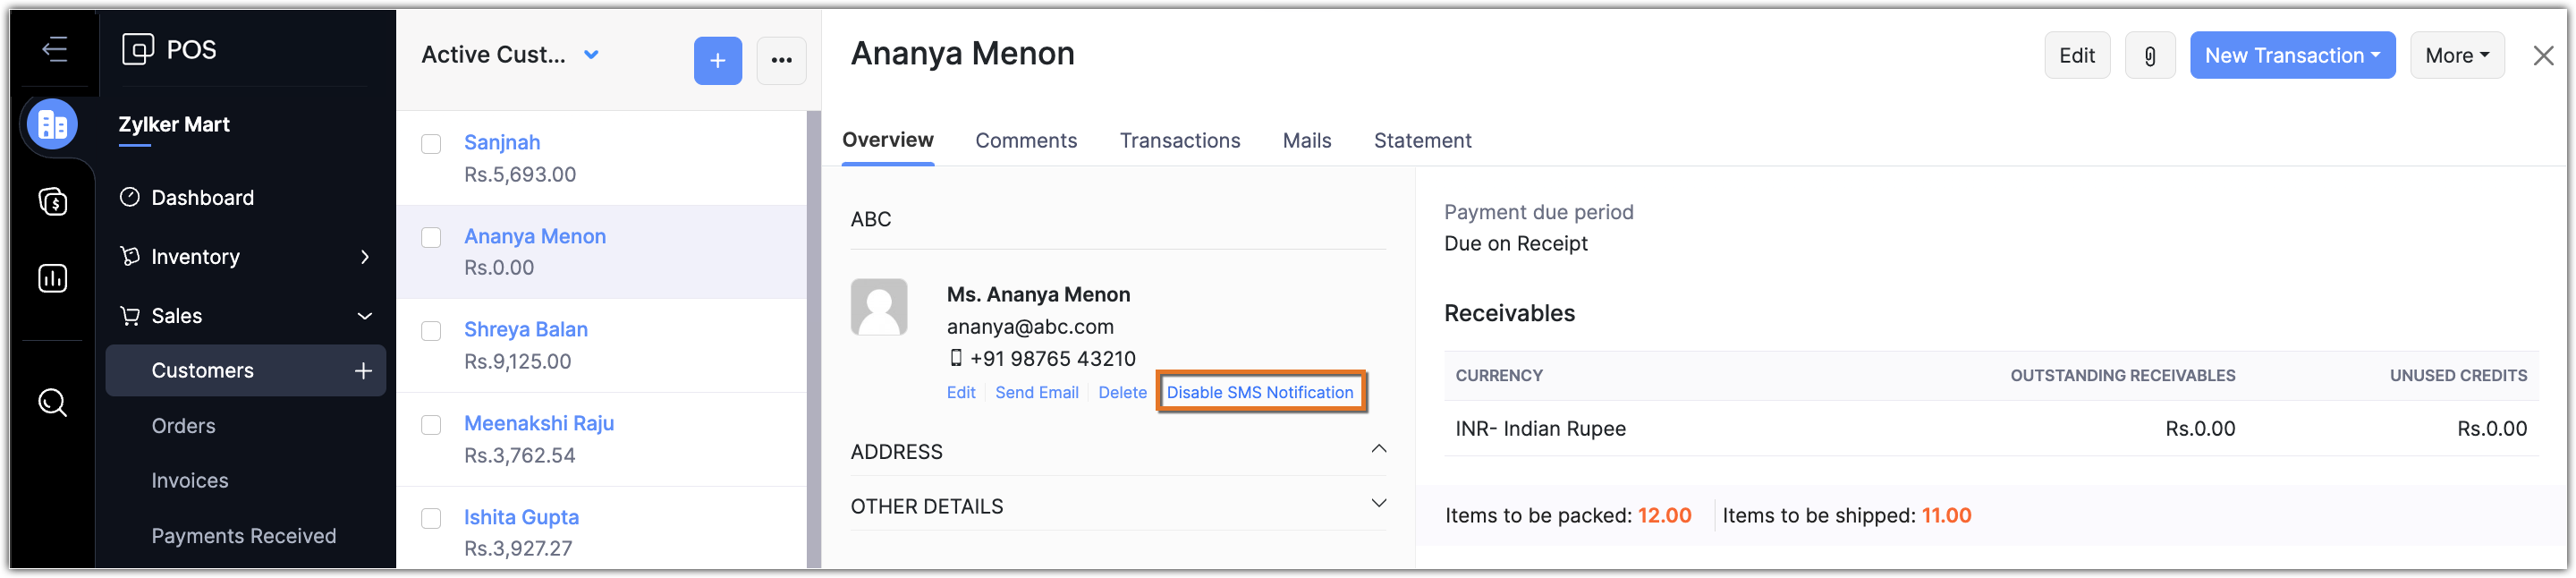The width and height of the screenshot is (2576, 578).
Task: Open the three-dots options menu
Action: [781, 61]
